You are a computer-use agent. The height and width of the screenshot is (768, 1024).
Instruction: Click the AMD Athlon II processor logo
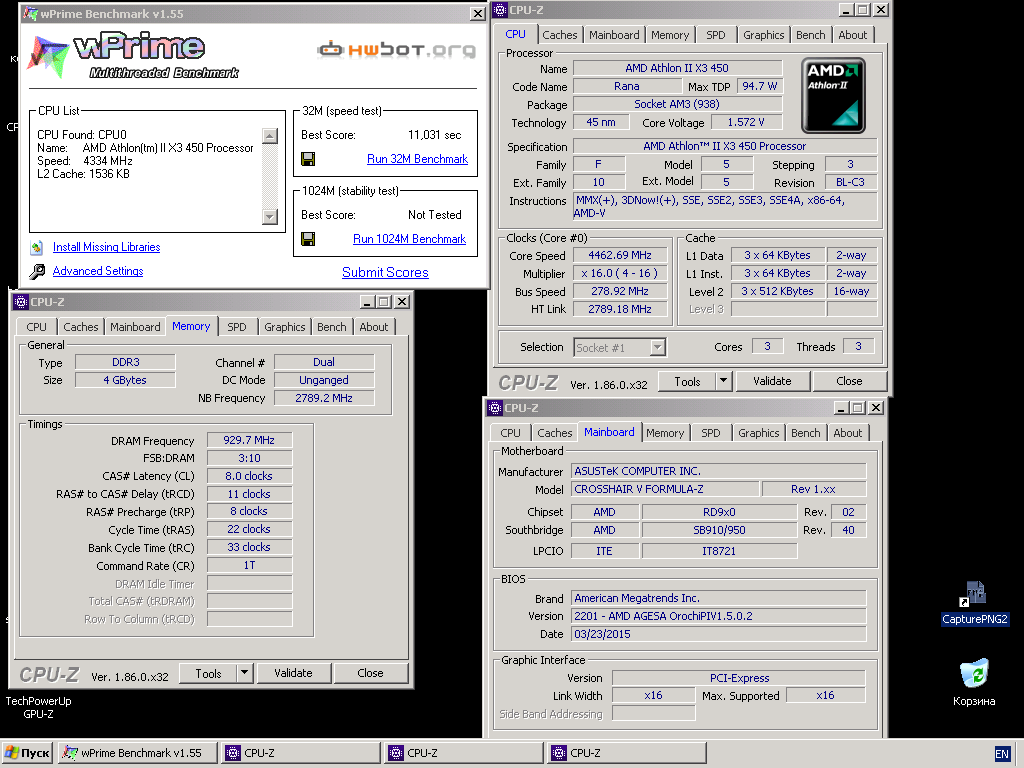833,95
